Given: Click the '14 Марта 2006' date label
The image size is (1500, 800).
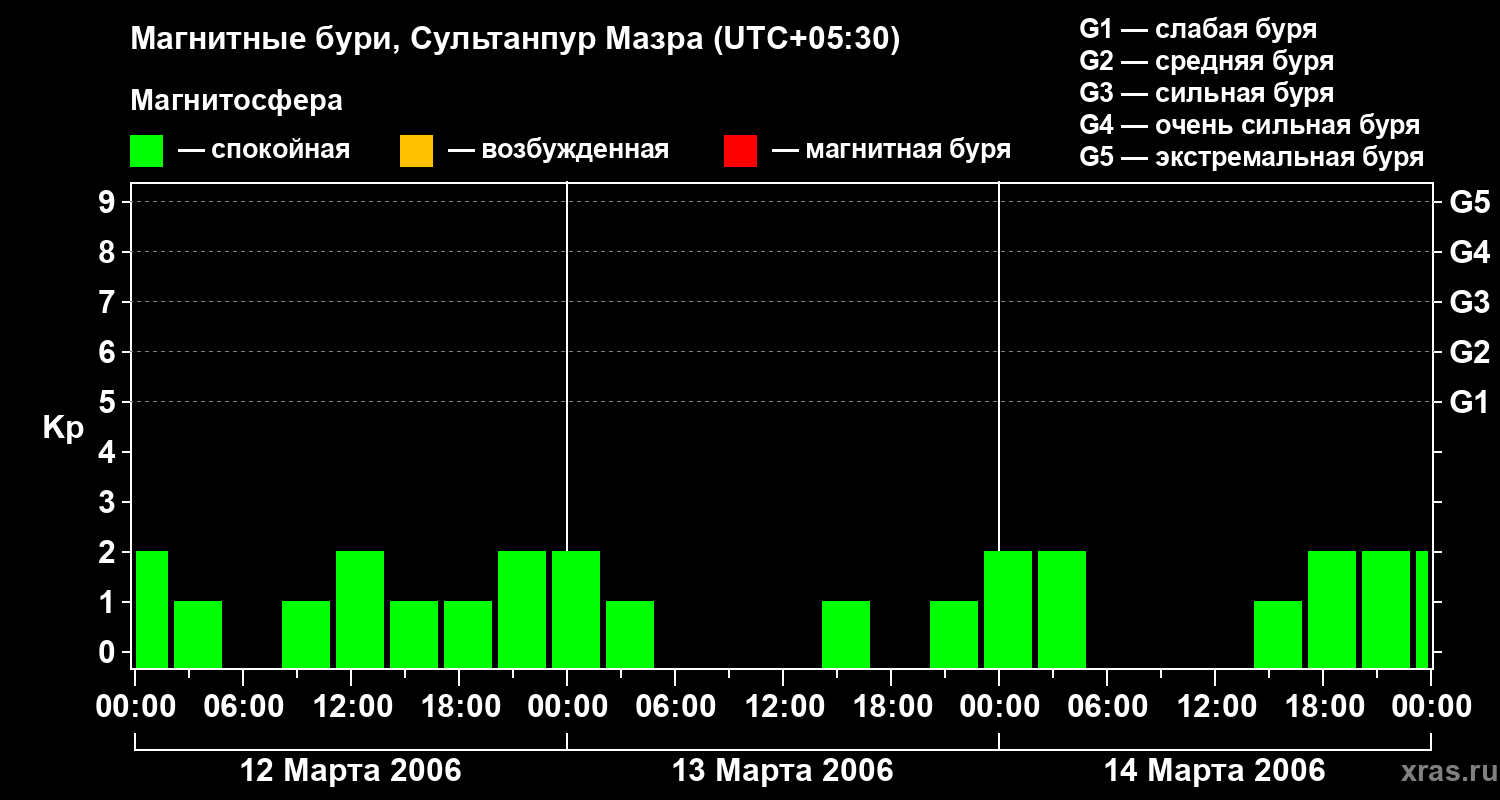Looking at the screenshot, I should [x=1215, y=771].
